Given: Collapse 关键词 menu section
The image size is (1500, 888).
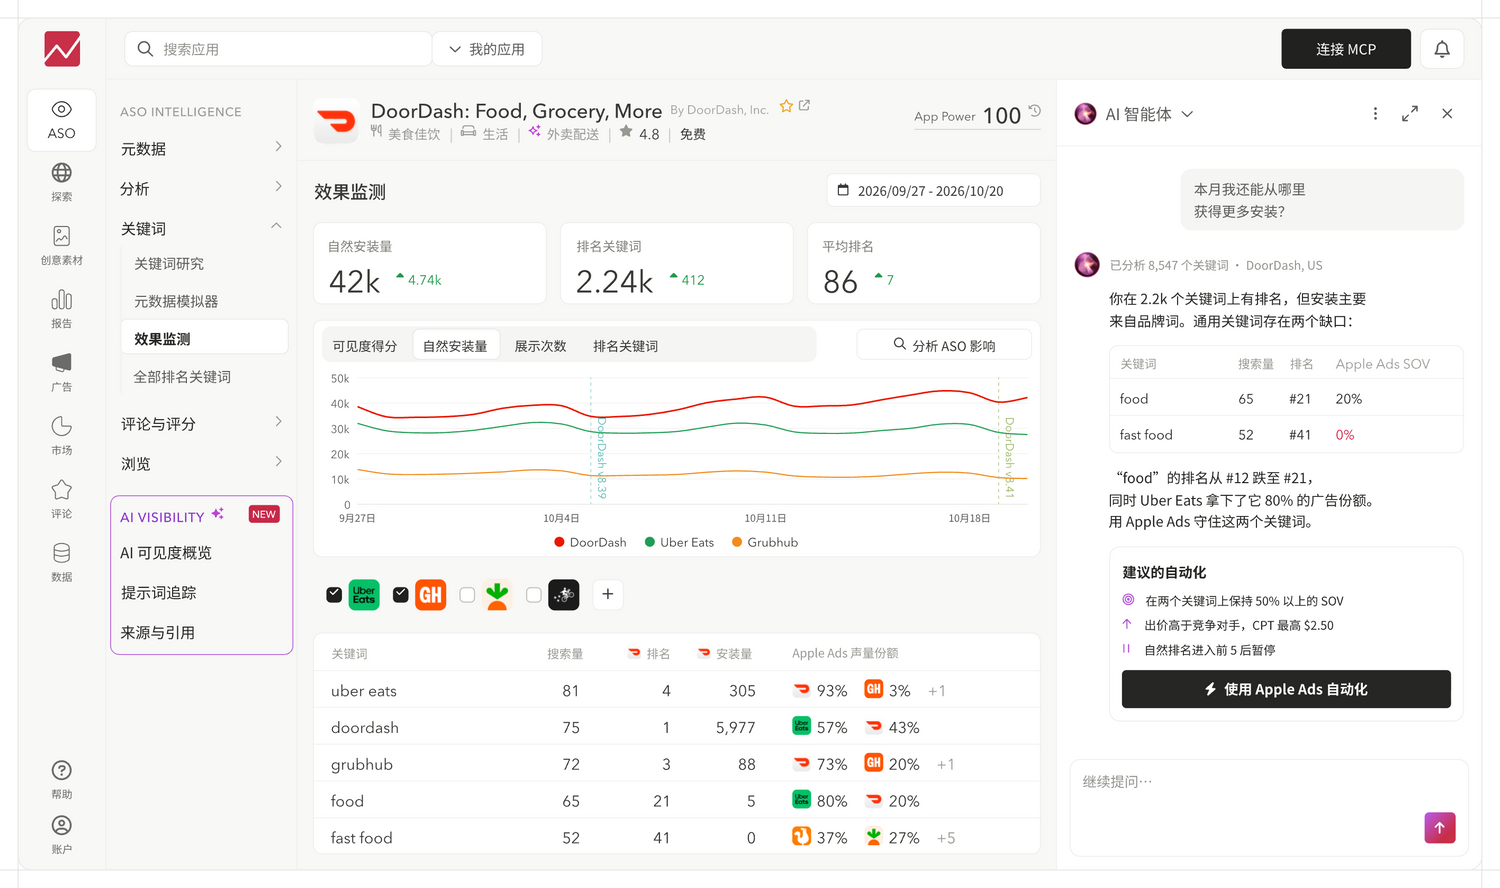Looking at the screenshot, I should [x=202, y=228].
